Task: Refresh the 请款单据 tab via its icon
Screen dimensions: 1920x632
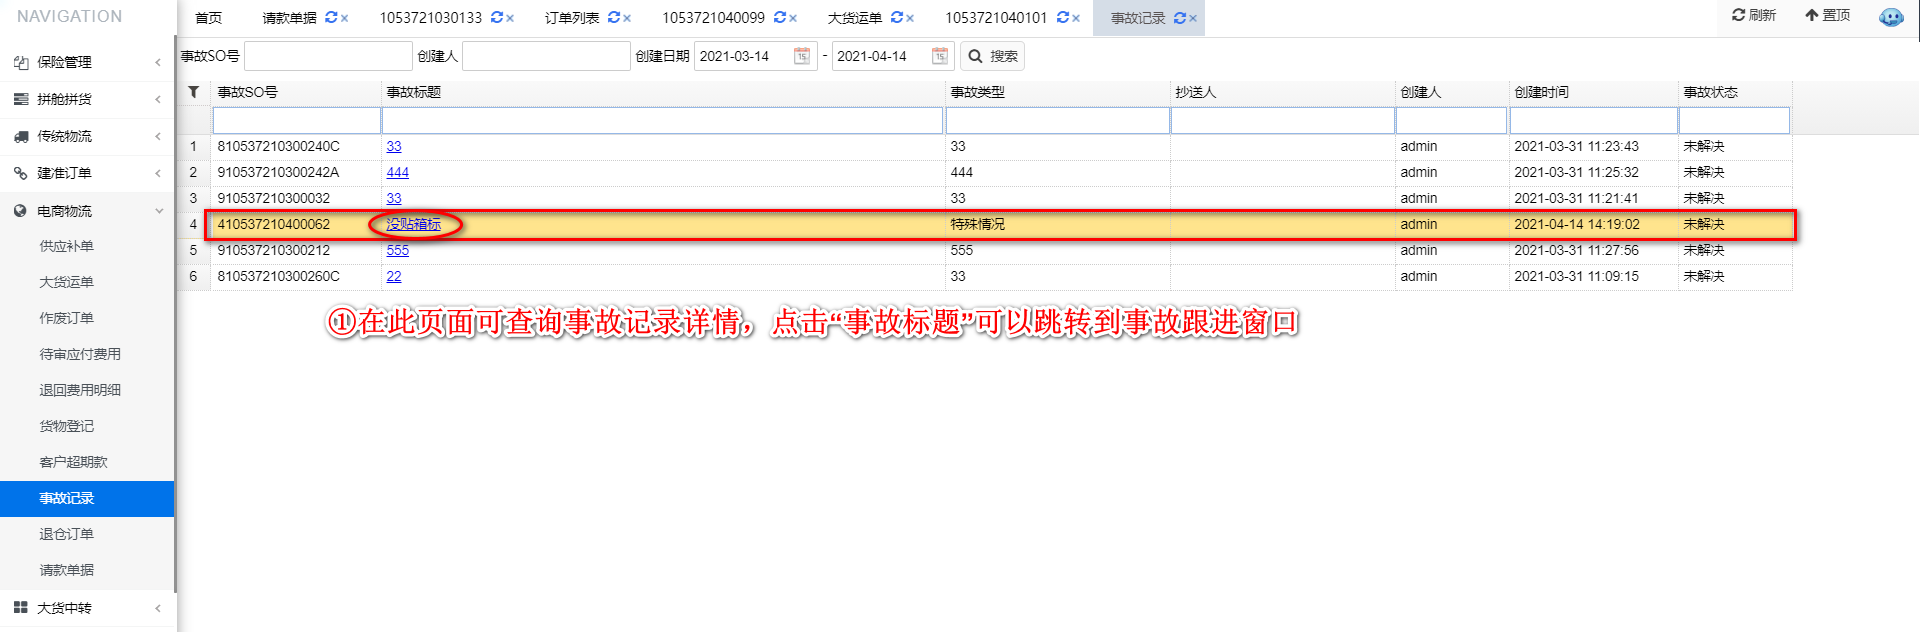Action: [331, 17]
